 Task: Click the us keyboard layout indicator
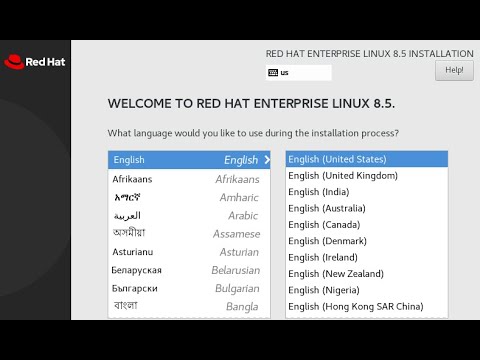click(x=299, y=73)
